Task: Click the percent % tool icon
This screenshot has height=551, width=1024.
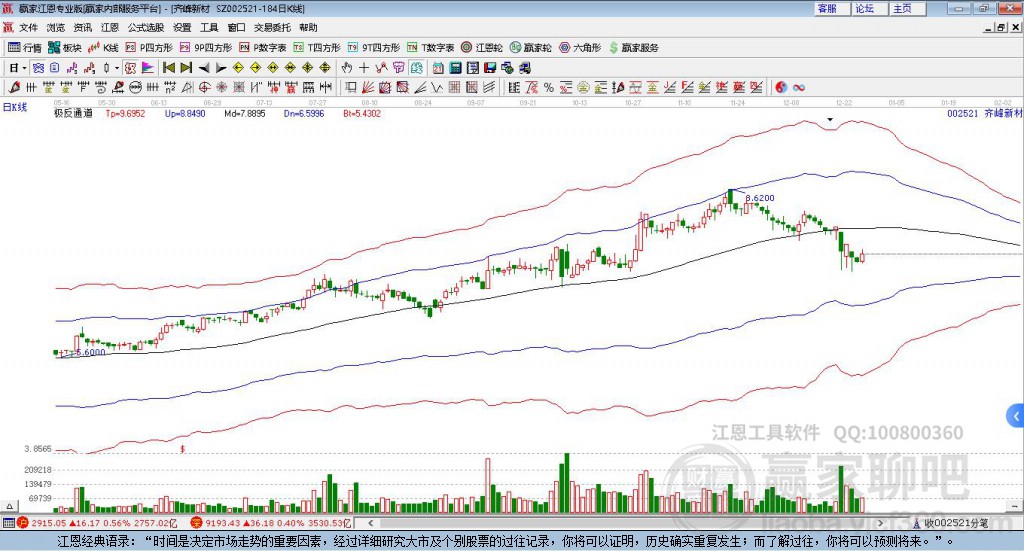Action: coord(549,87)
